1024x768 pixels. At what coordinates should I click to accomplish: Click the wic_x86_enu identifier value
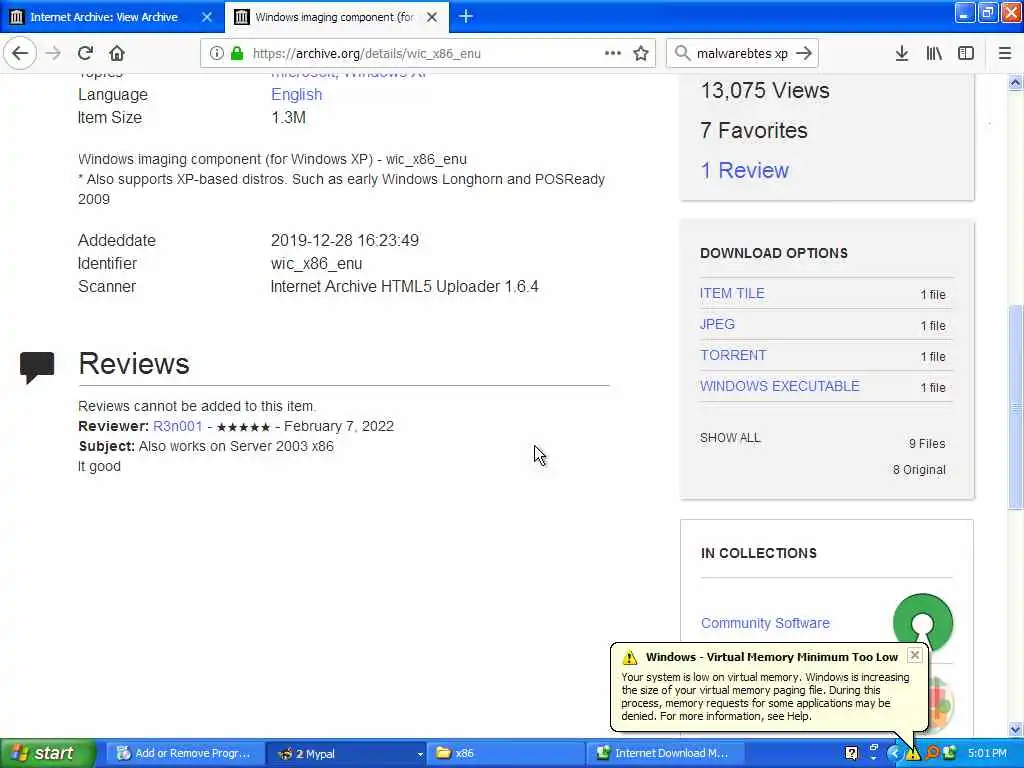[316, 264]
